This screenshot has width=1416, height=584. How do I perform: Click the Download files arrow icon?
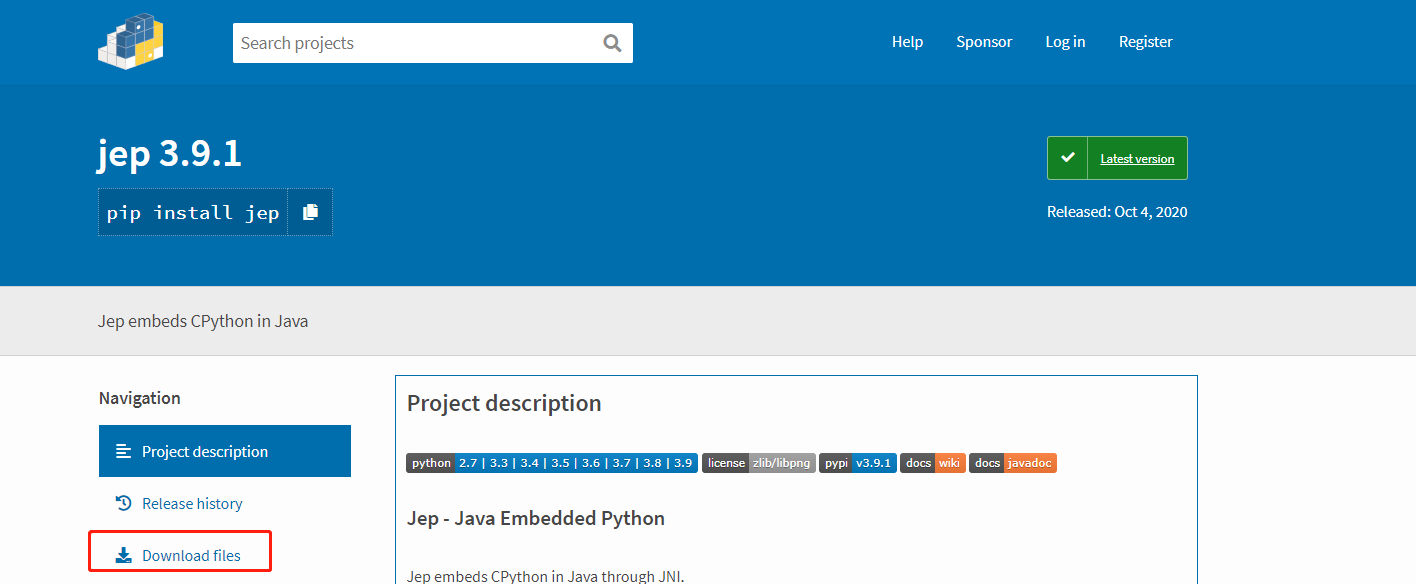124,555
